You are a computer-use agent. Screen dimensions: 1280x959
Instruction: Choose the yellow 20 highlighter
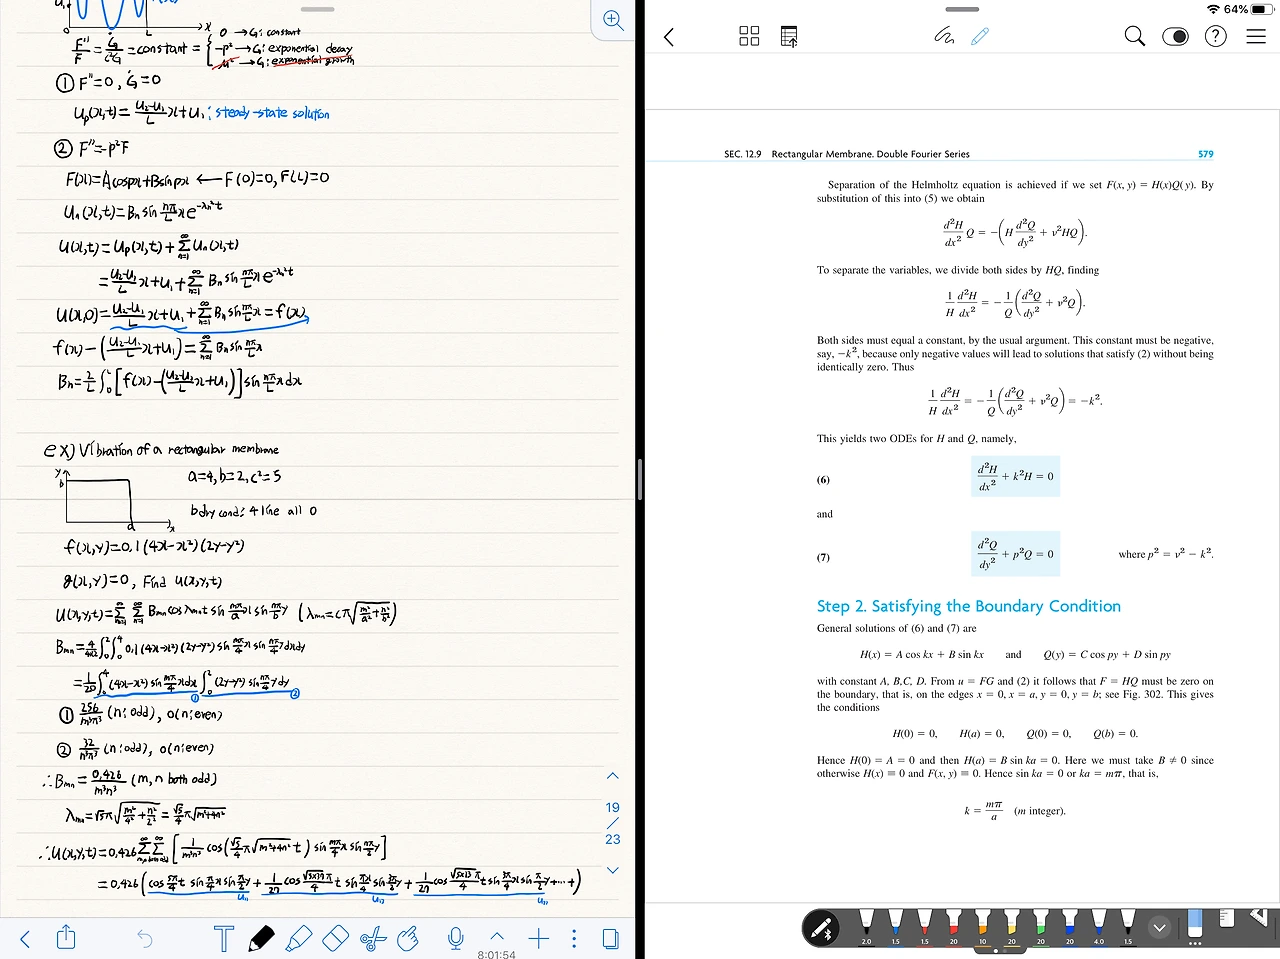coord(1011,927)
